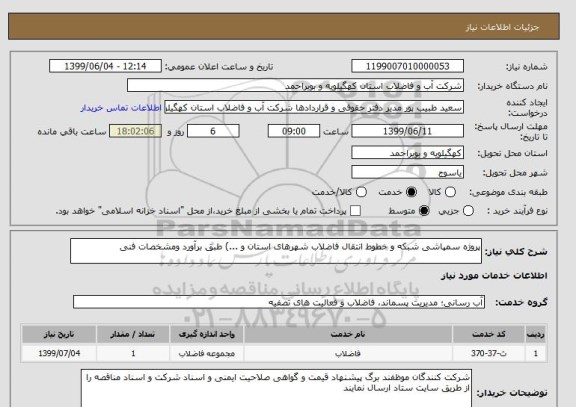Choose the جزیی purchase process option
Viewport: 576px width, 407px height.
tap(468, 211)
